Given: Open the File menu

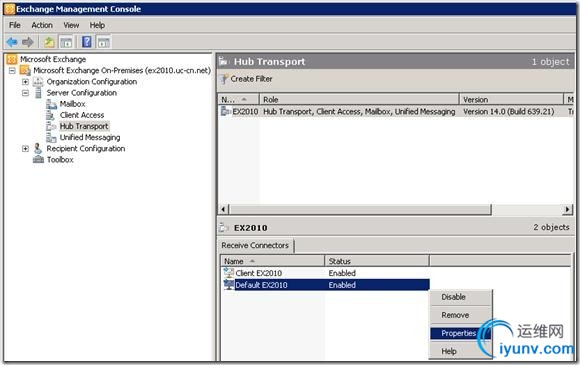Looking at the screenshot, I should tap(15, 25).
